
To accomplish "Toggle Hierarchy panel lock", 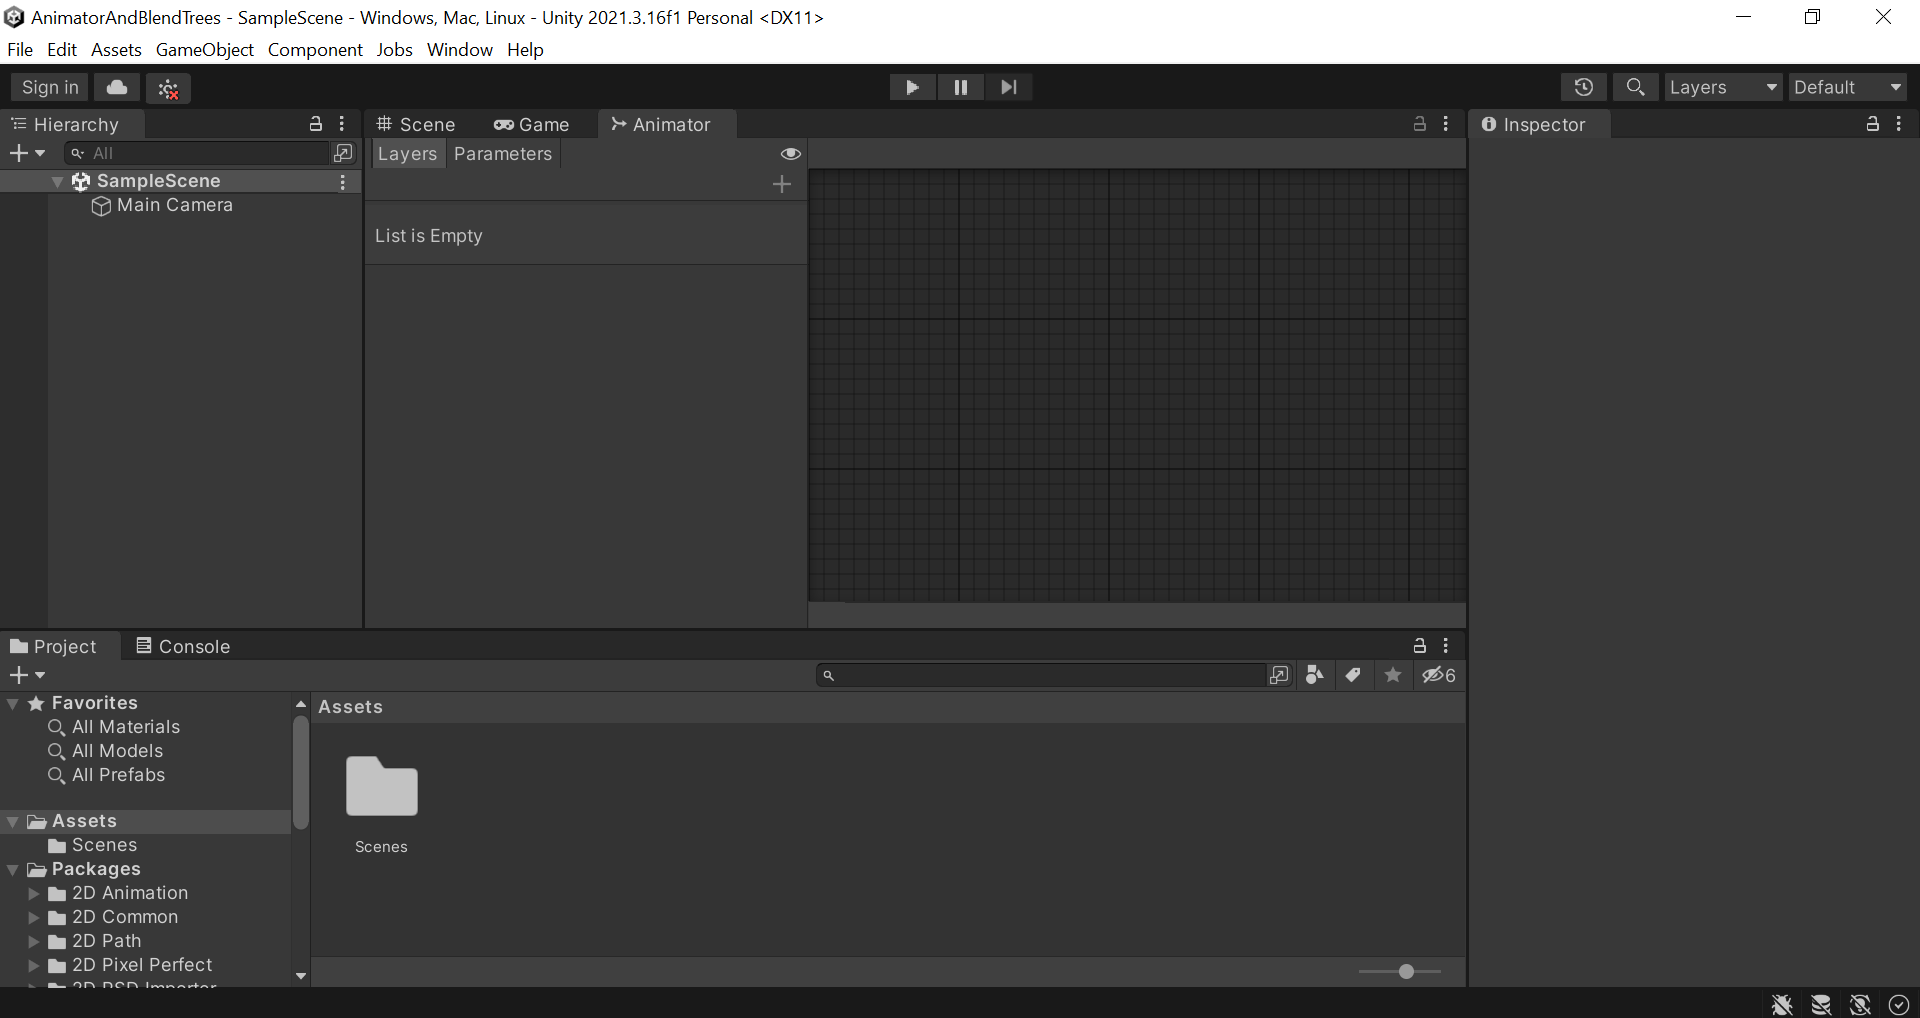I will click(x=316, y=124).
